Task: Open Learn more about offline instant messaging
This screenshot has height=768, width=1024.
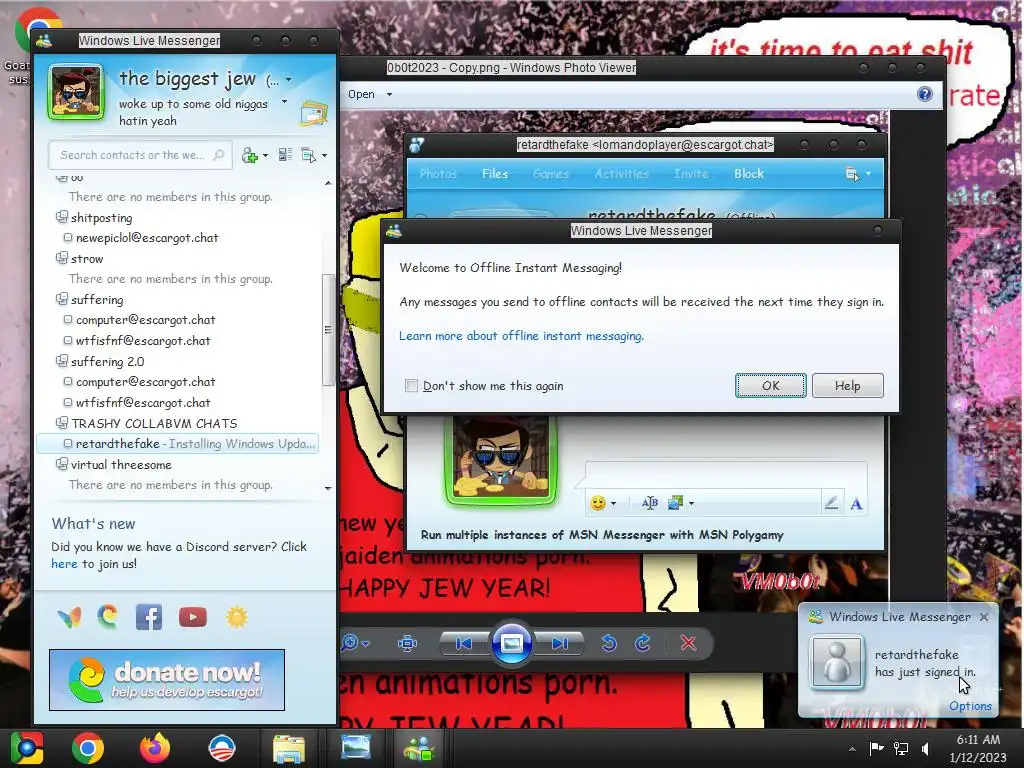Action: [x=521, y=336]
